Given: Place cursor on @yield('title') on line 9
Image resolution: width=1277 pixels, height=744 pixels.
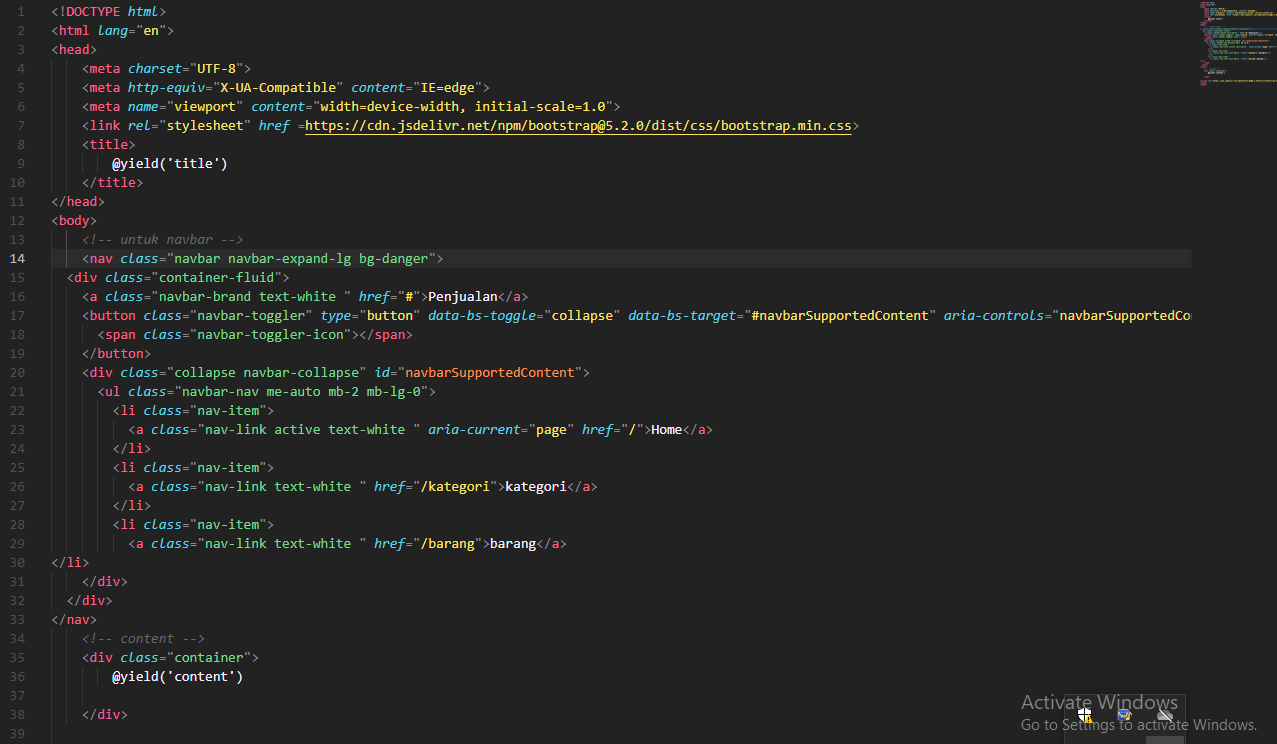Looking at the screenshot, I should [x=168, y=163].
